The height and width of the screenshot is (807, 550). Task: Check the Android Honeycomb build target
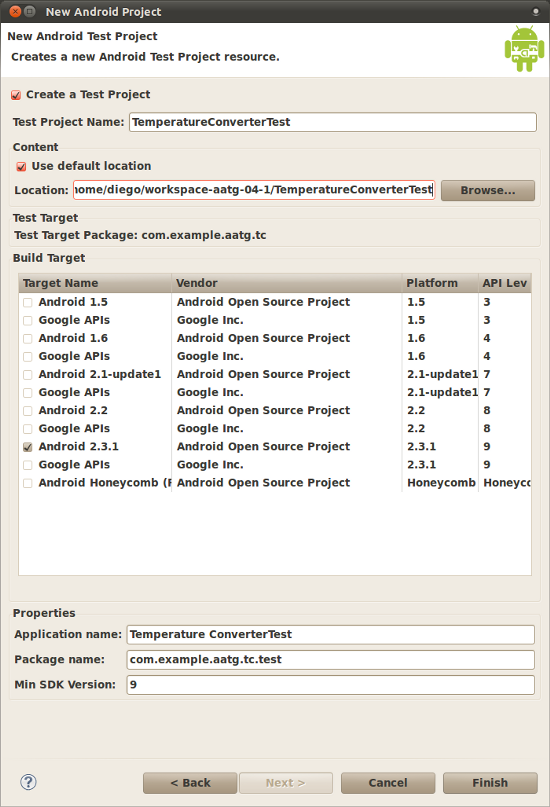pos(28,483)
